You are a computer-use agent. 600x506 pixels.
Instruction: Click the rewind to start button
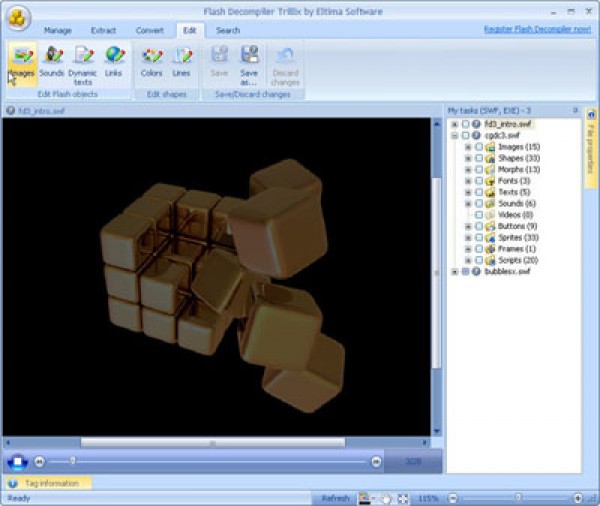point(39,462)
